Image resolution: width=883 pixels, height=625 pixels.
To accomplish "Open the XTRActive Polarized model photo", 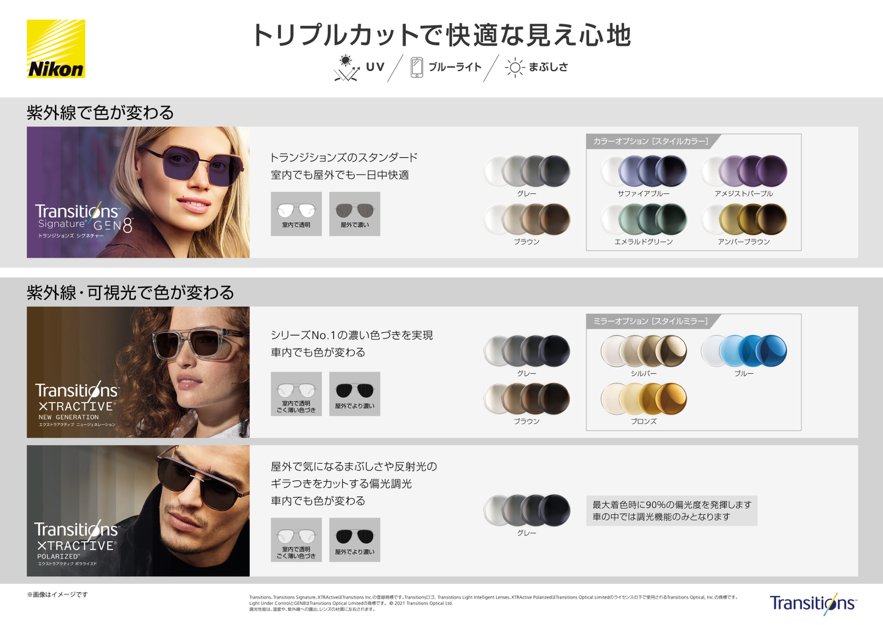I will pos(138,511).
